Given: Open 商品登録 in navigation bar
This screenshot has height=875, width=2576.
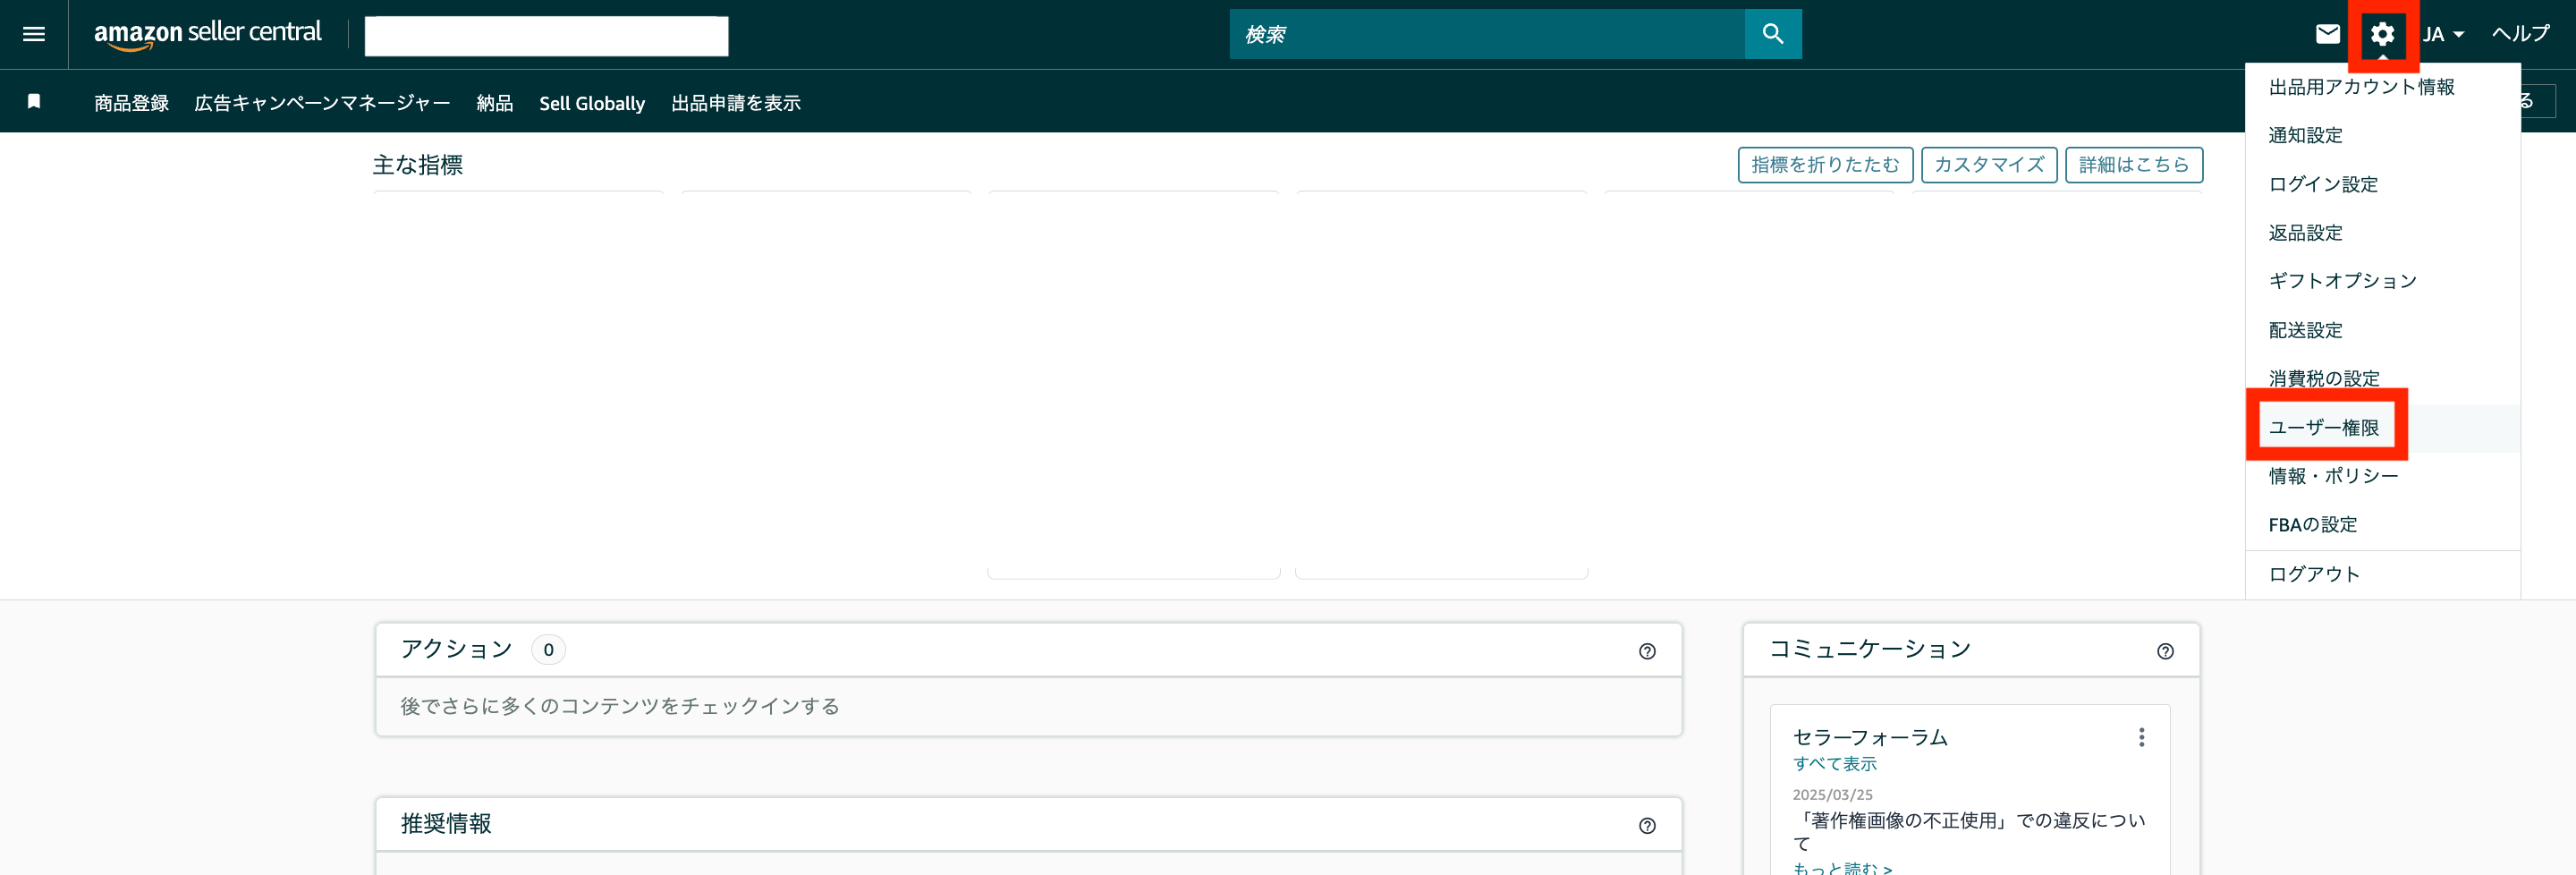Looking at the screenshot, I should (131, 103).
